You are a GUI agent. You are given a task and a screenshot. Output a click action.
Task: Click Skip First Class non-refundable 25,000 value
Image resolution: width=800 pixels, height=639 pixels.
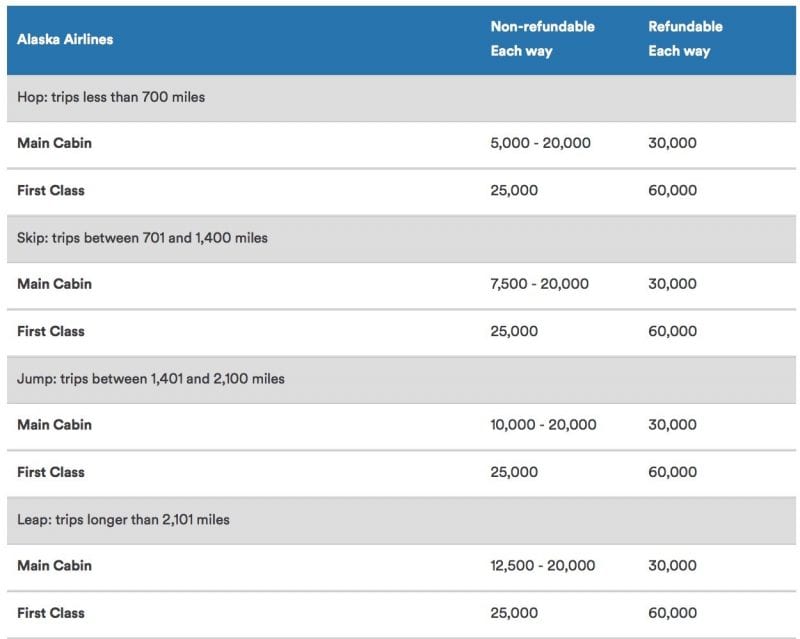514,332
